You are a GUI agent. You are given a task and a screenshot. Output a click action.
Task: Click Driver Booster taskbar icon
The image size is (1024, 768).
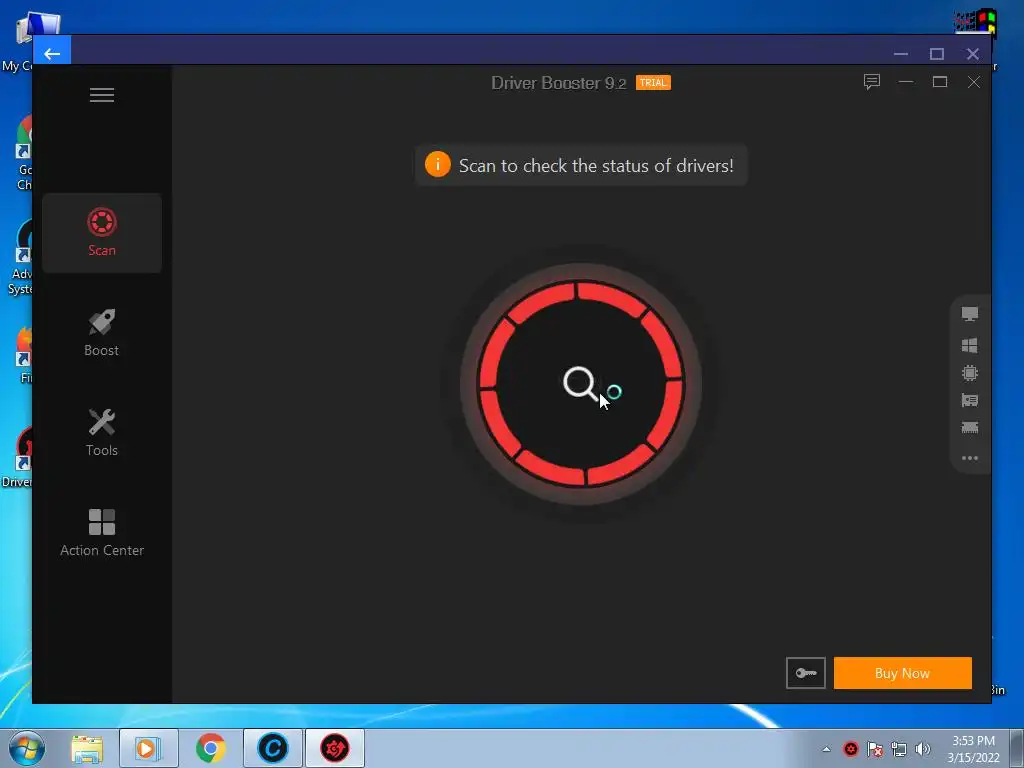coord(334,748)
